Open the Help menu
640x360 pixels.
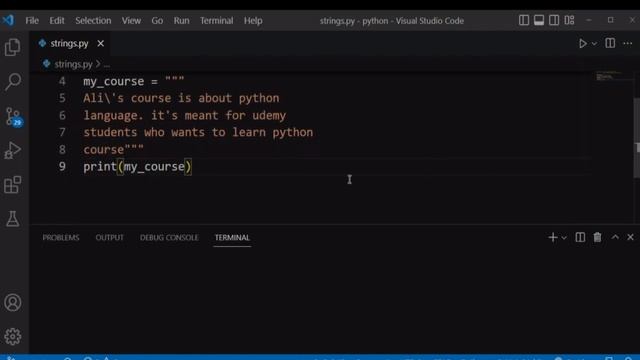(x=253, y=20)
